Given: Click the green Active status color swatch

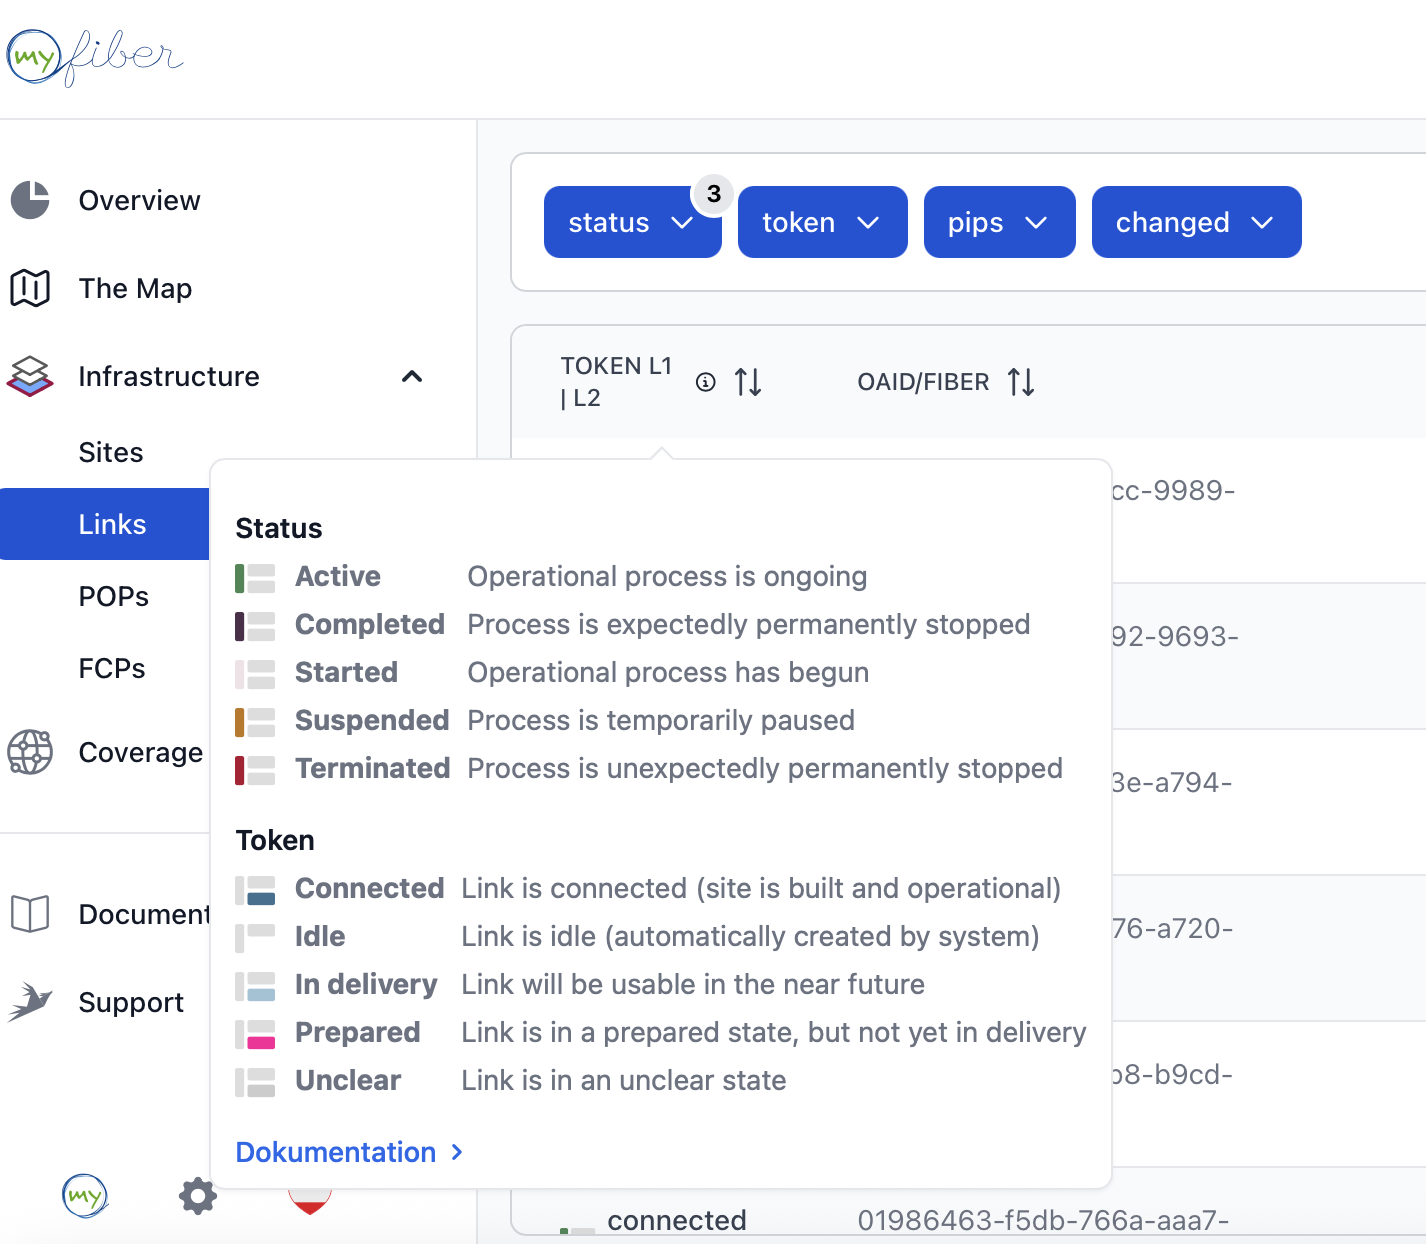Looking at the screenshot, I should 240,577.
